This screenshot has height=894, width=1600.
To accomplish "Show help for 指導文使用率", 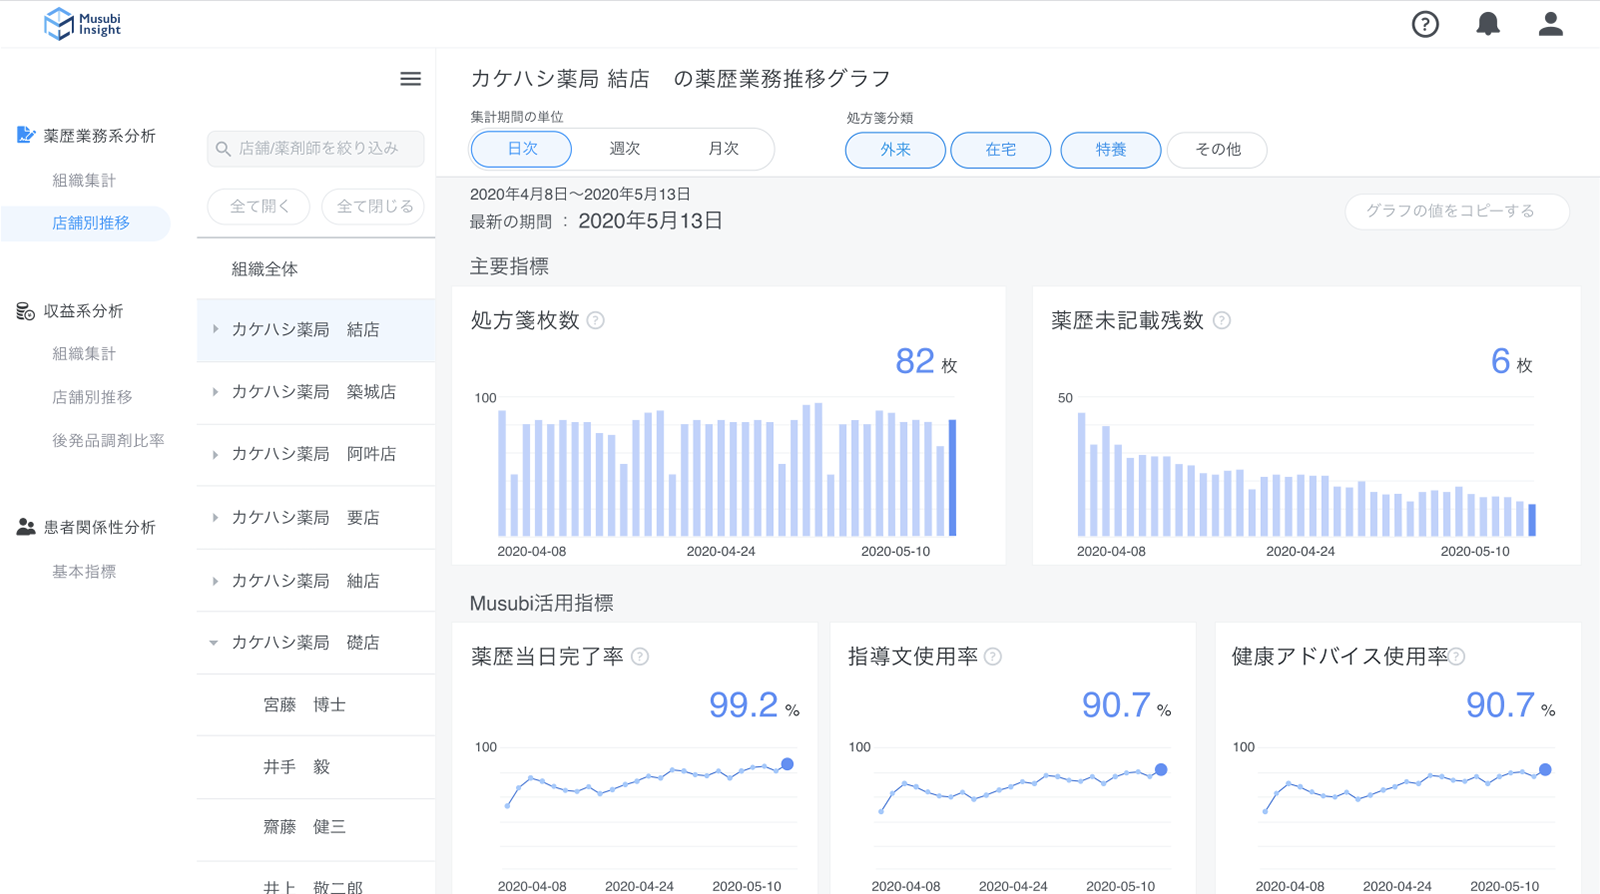I will [993, 656].
